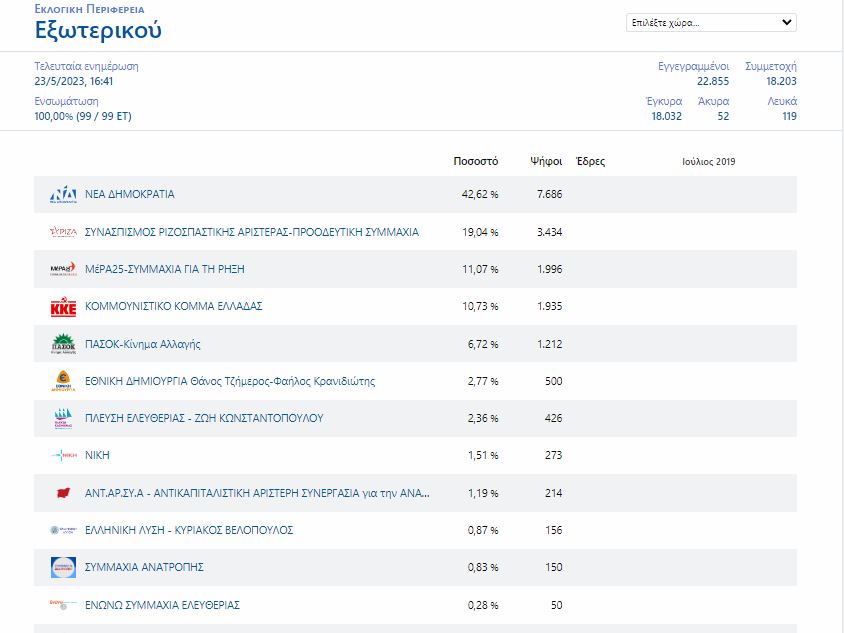
Task: Click the ΕΝΩΝΩ ΣΥΜΜΑΧΙΑ ΕΛΕΥΘΕΡΙΑΣ party name
Action: point(162,605)
